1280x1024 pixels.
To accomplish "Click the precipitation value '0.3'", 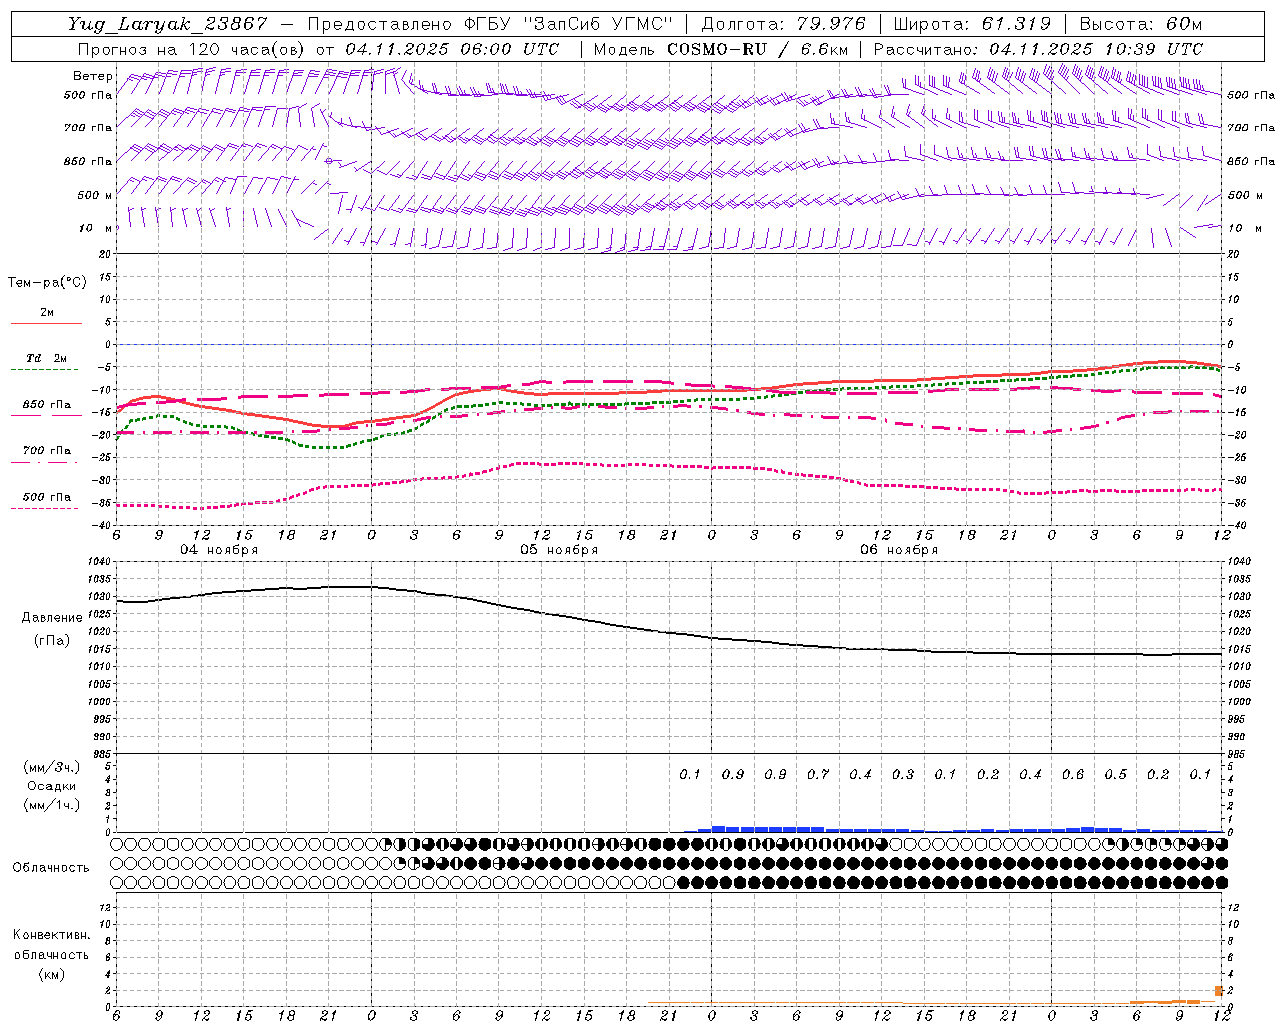I will click(903, 775).
